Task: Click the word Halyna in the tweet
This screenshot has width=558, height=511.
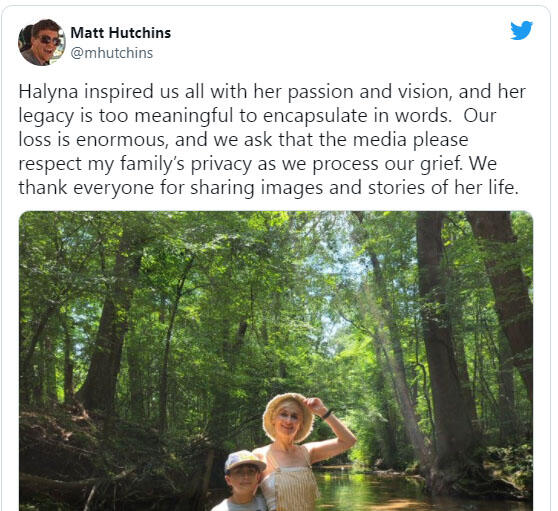Action: (48, 93)
